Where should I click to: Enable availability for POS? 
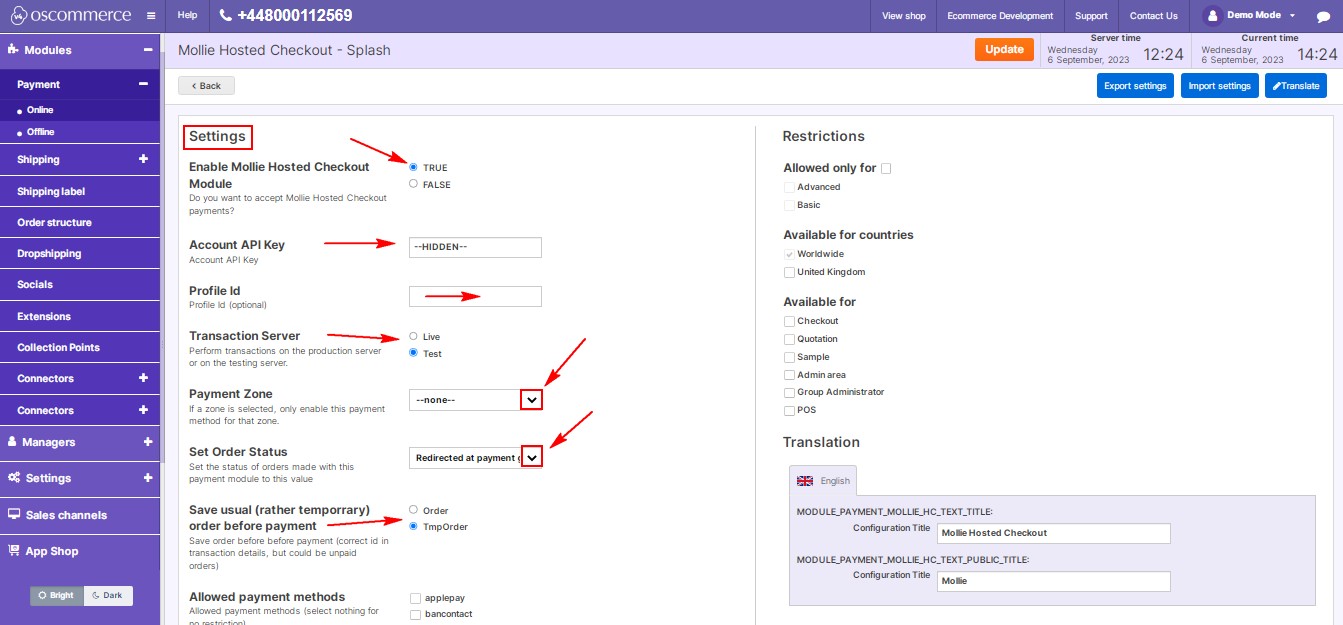789,410
